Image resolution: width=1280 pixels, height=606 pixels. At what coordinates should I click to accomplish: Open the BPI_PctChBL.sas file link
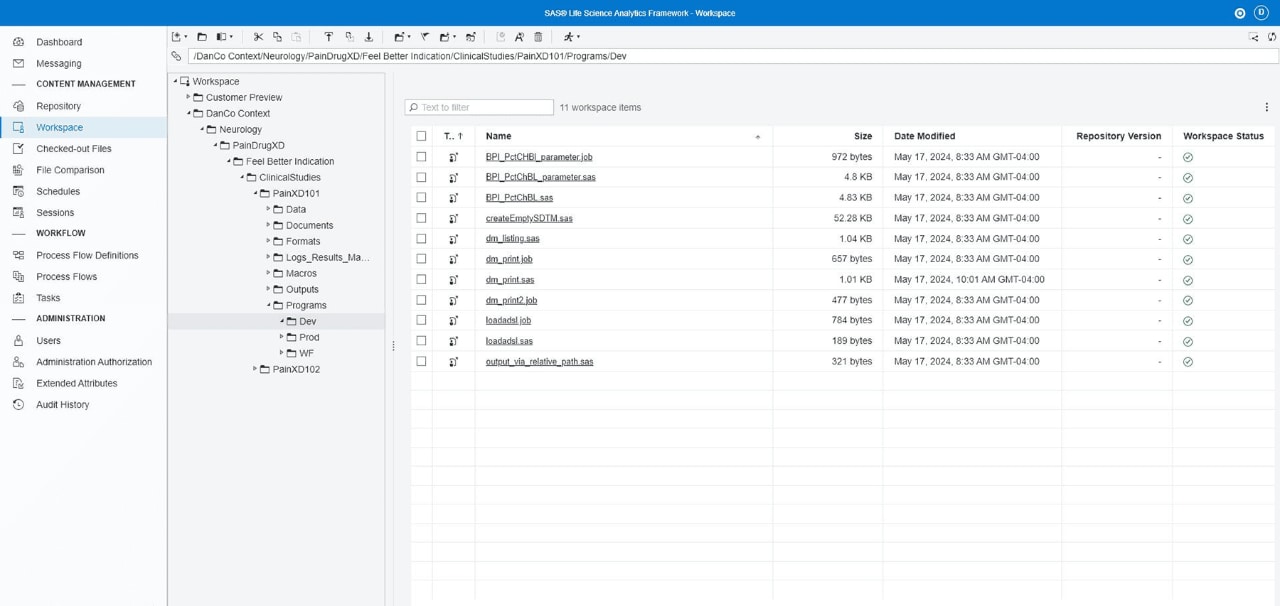point(519,198)
